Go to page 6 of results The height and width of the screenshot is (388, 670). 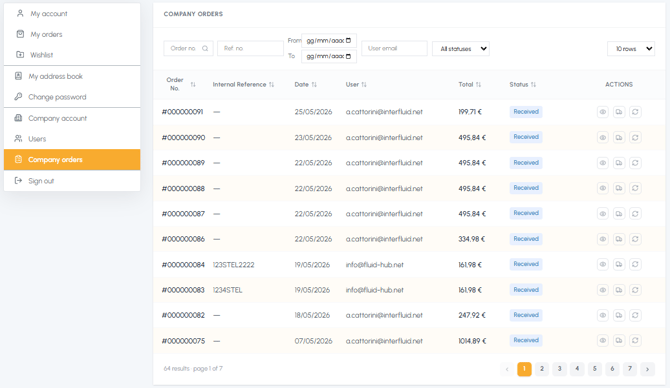[612, 369]
